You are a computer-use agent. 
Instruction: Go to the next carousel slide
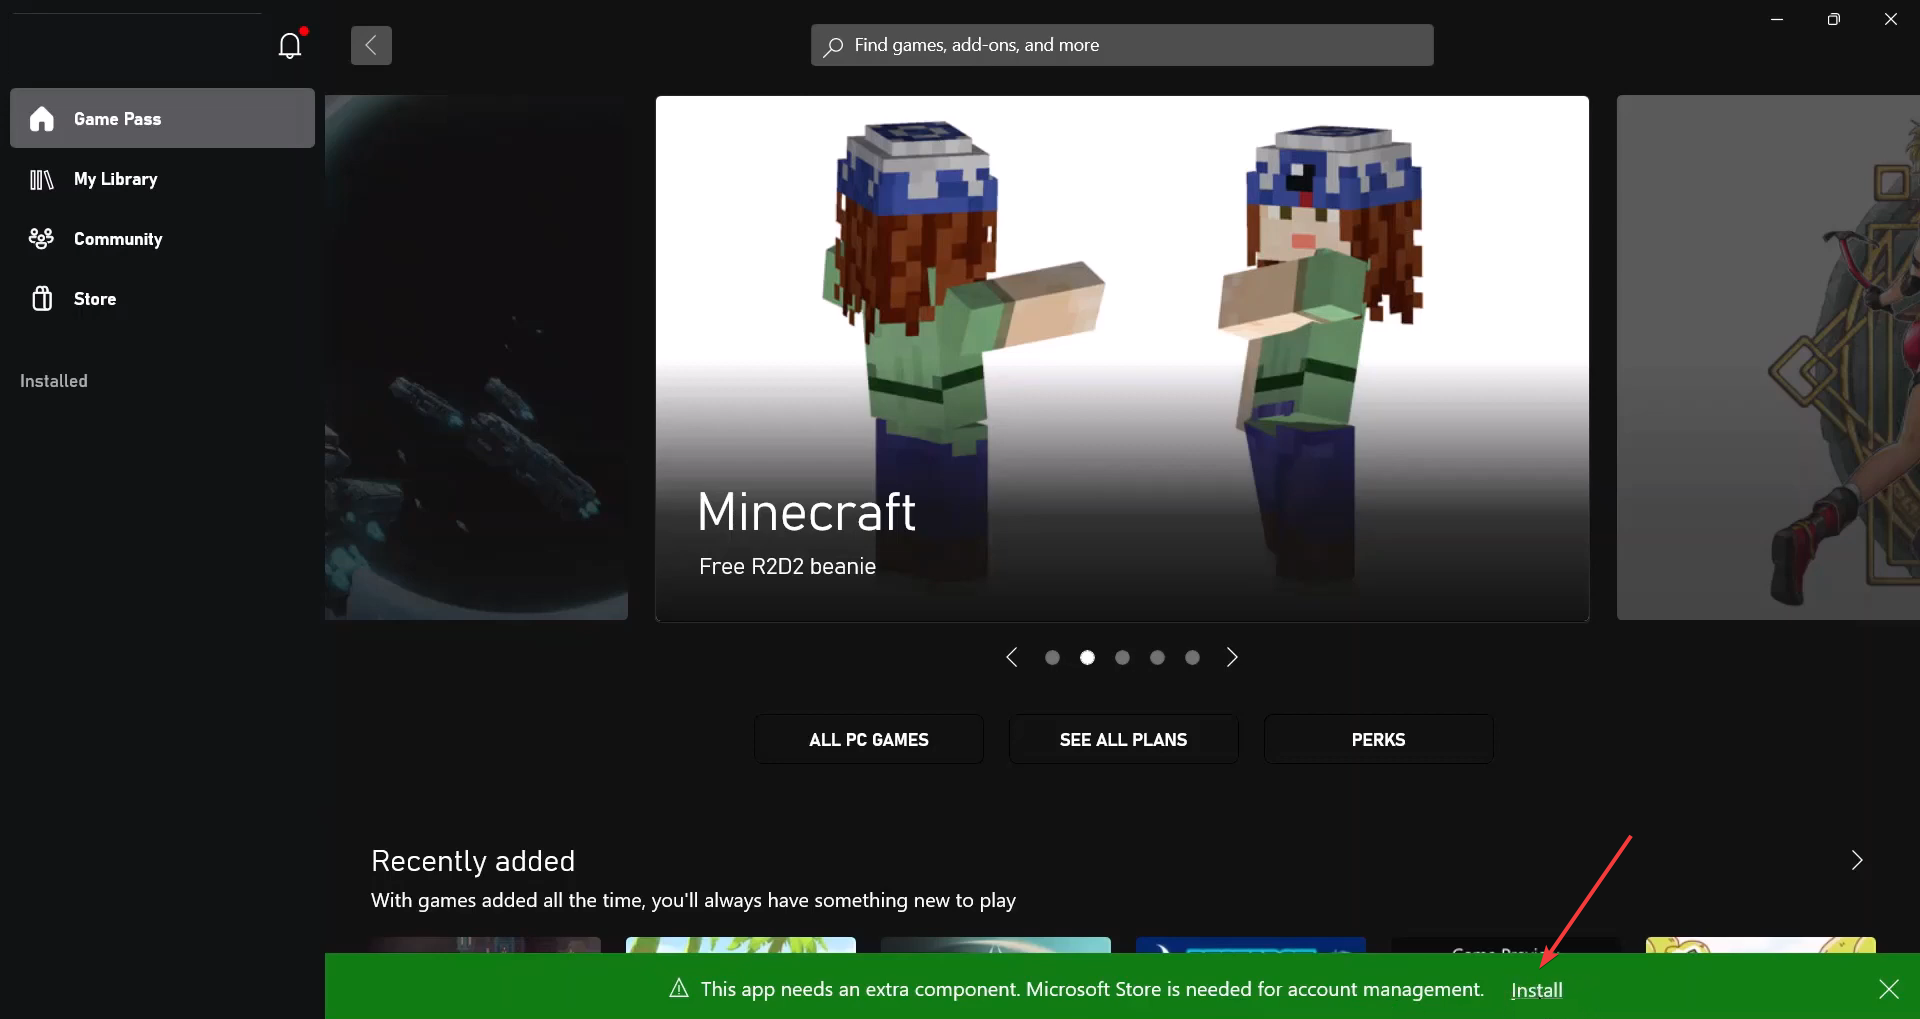(x=1232, y=657)
